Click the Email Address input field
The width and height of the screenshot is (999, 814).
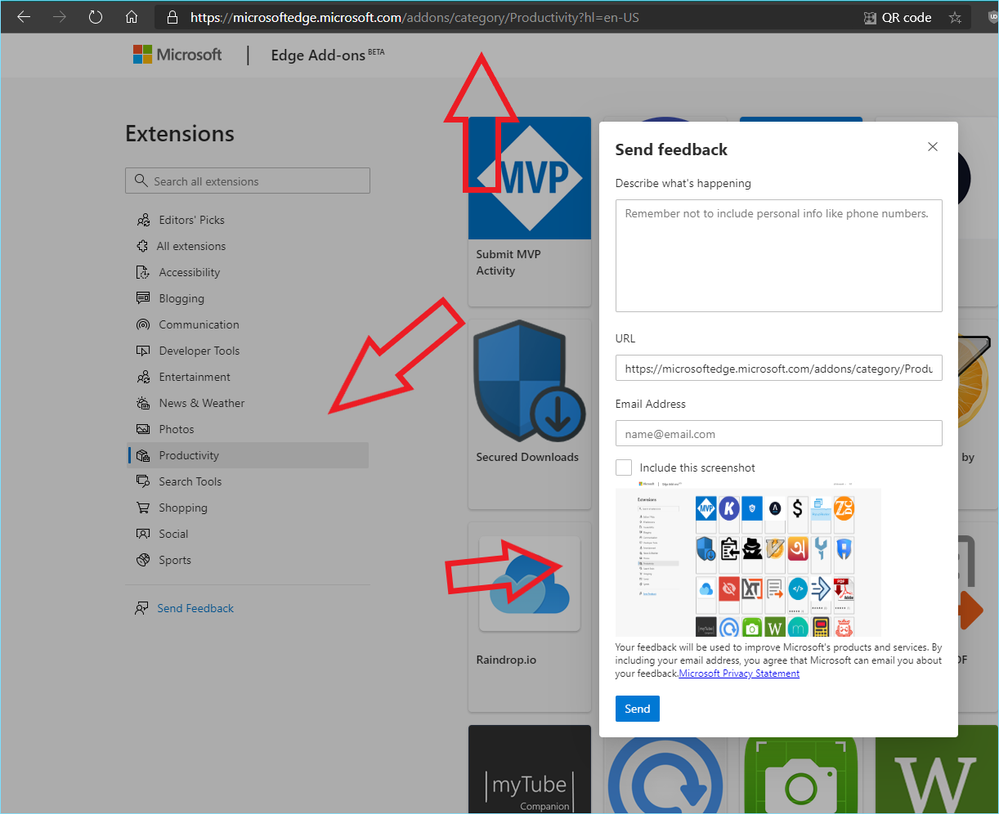coord(779,433)
